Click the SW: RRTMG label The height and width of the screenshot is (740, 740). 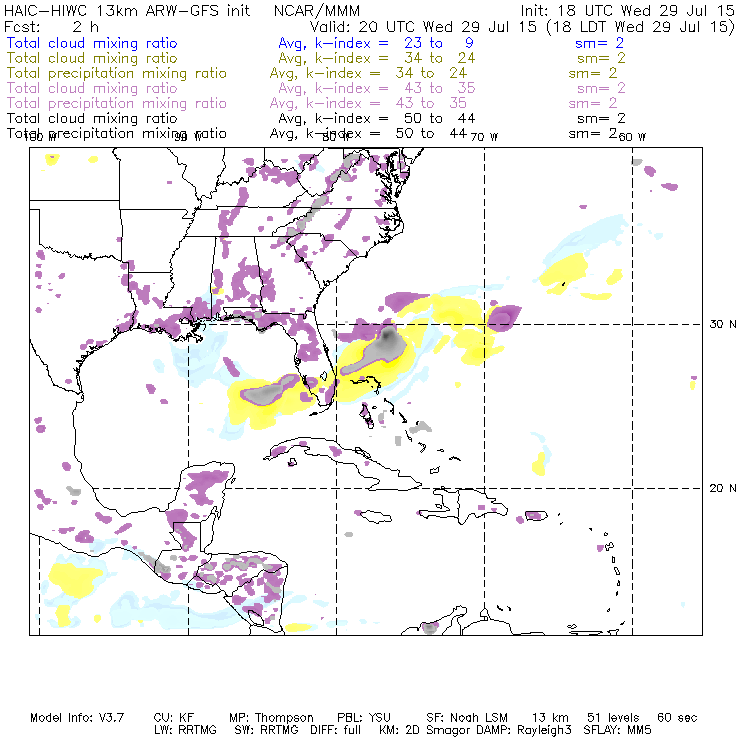click(x=267, y=730)
